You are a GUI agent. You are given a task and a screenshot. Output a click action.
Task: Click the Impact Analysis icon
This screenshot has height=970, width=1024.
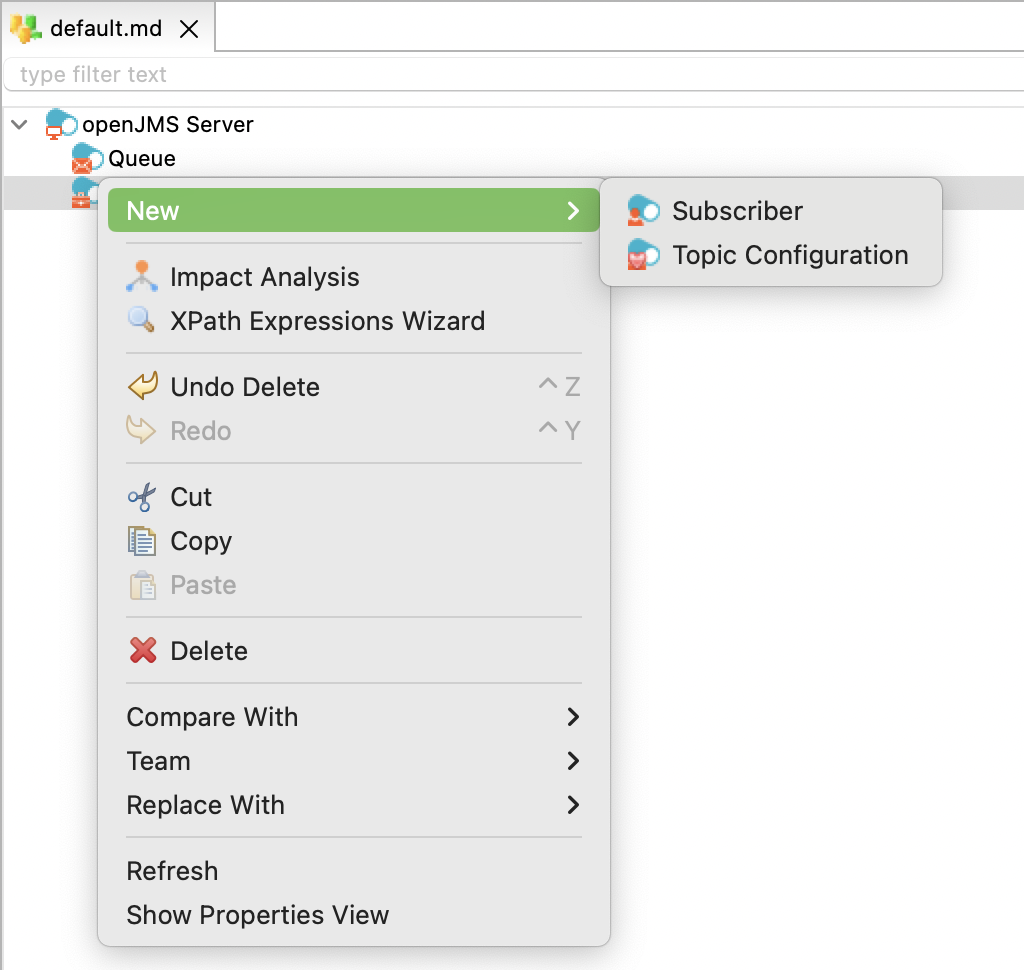tap(142, 277)
